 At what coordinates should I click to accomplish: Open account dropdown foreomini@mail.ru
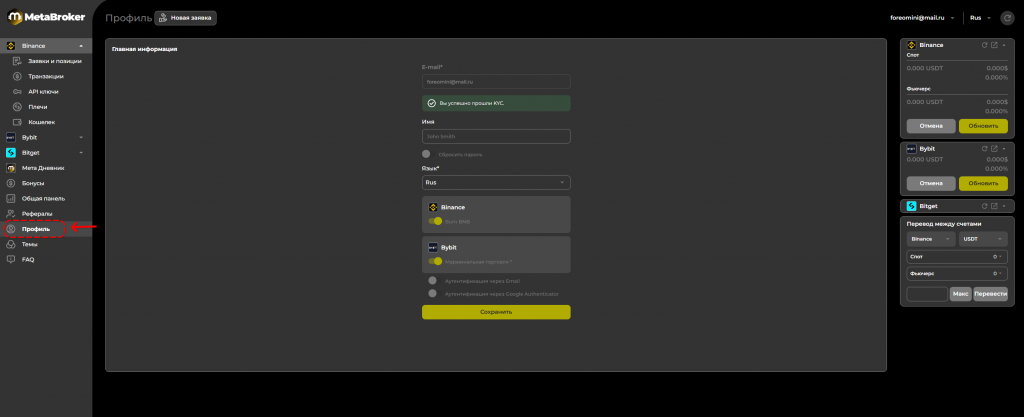[x=923, y=18]
